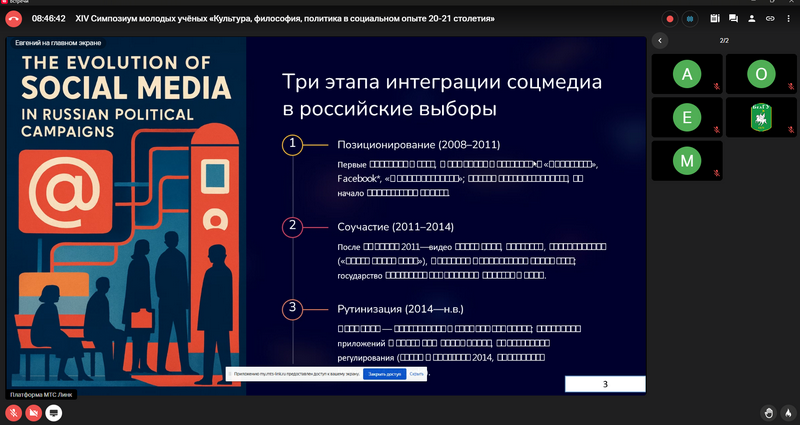Toggle screen sharing in bottom bar
800x425 pixels.
point(52,412)
